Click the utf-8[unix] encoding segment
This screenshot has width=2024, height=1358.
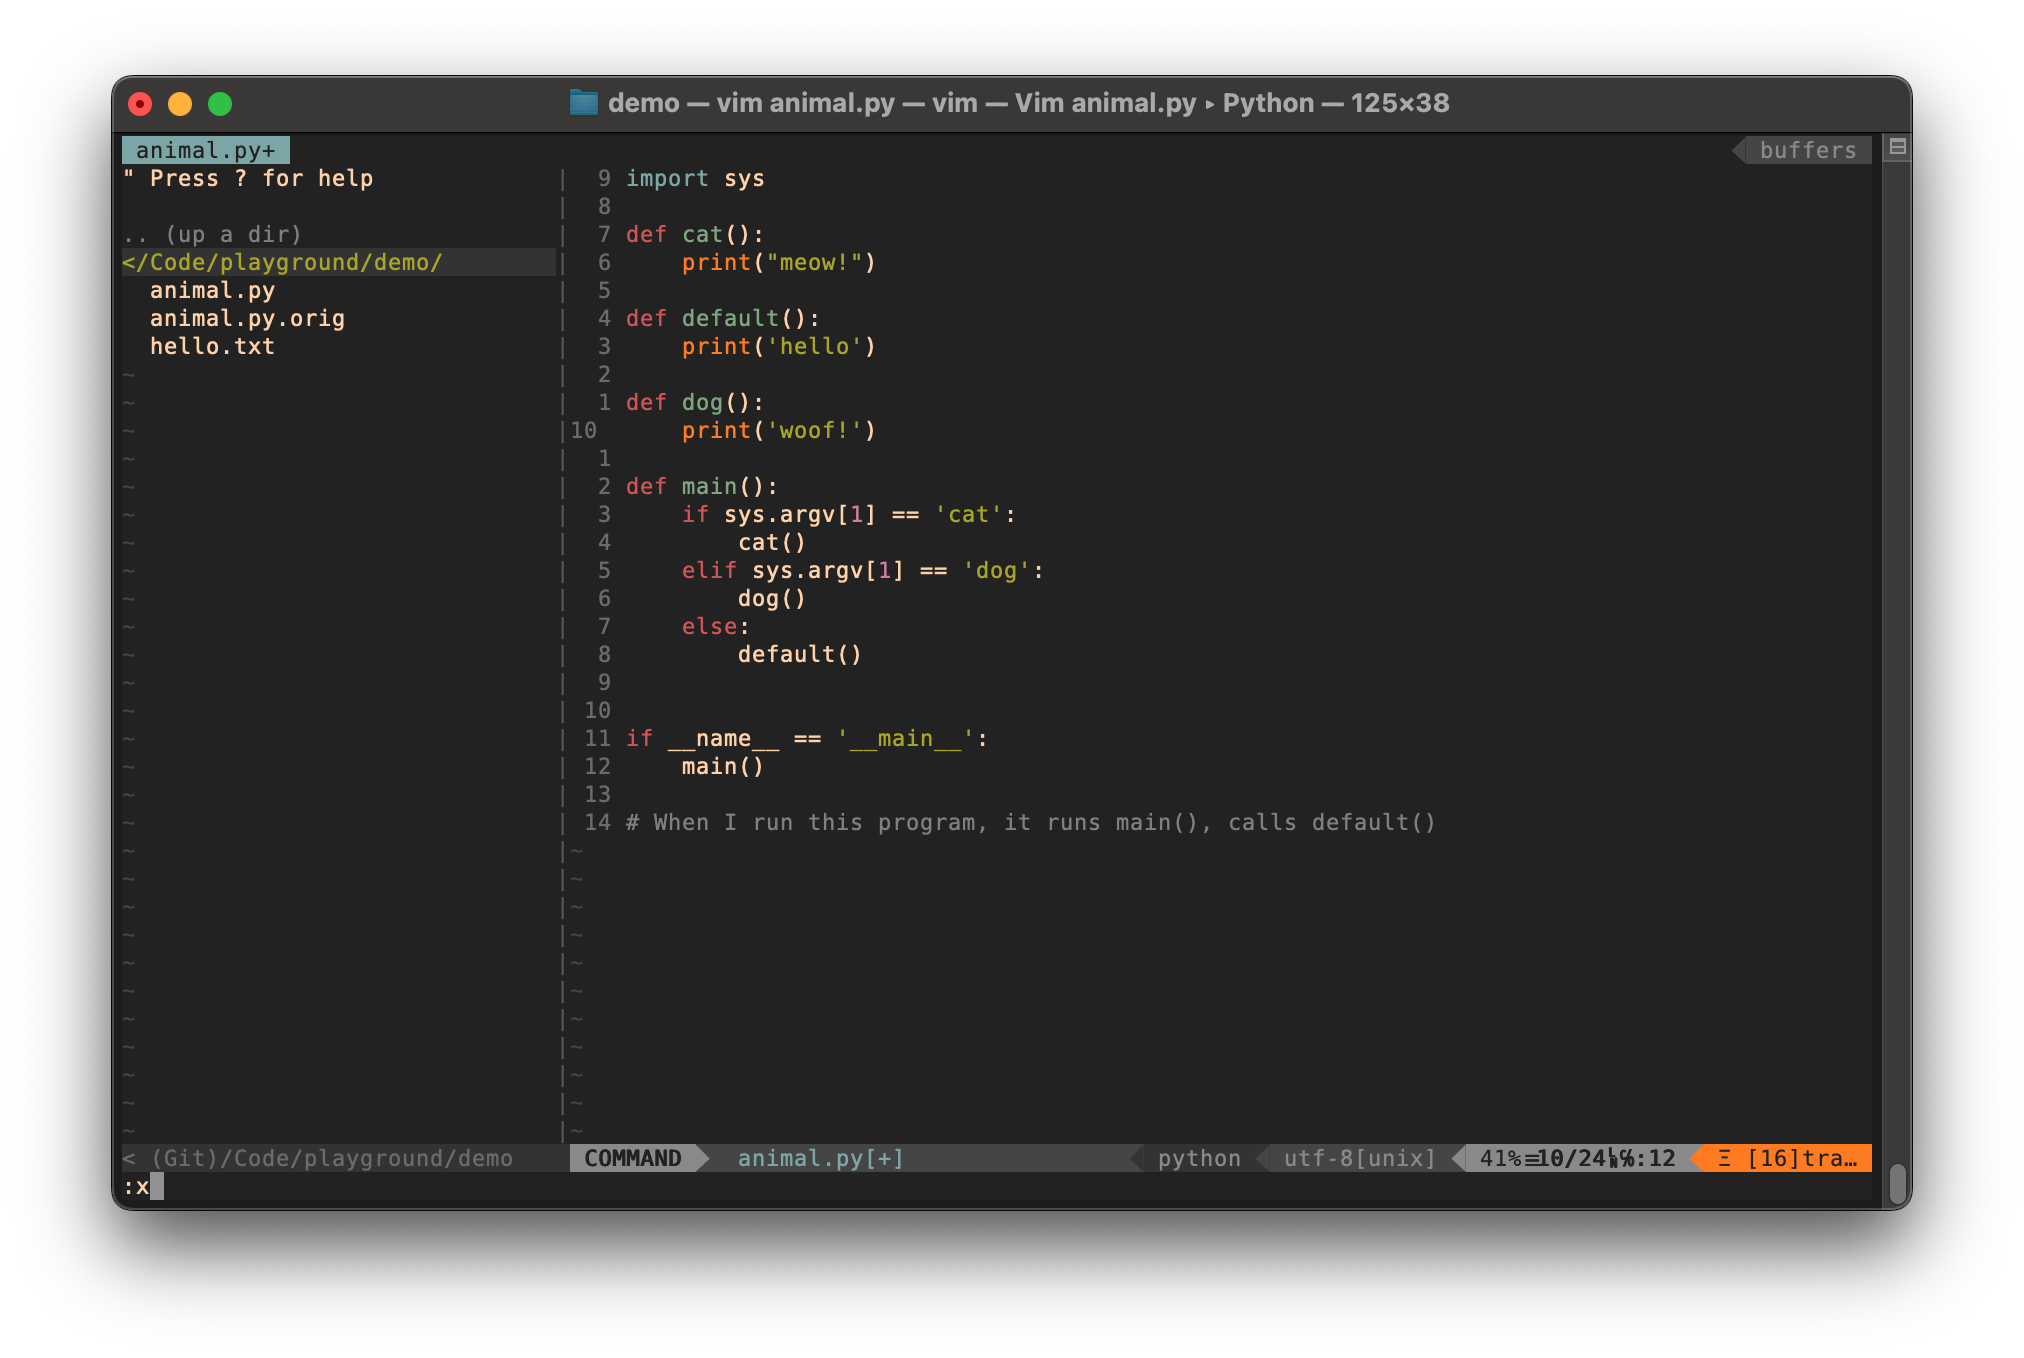point(1355,1158)
